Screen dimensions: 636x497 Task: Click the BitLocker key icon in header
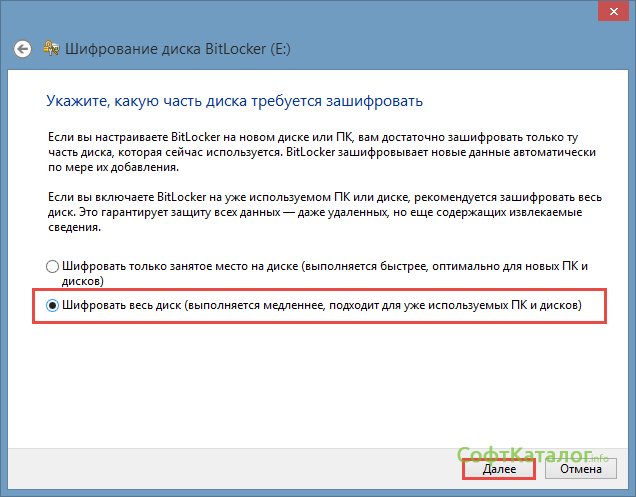pyautogui.click(x=49, y=47)
